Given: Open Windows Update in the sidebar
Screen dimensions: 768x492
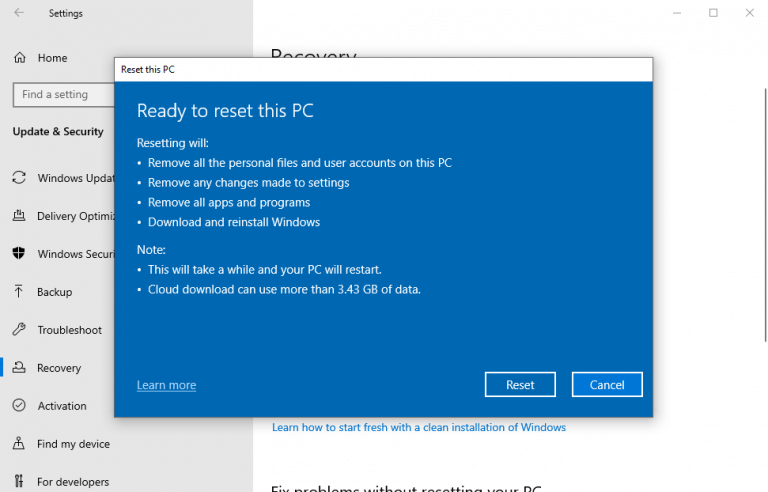Looking at the screenshot, I should (x=76, y=178).
